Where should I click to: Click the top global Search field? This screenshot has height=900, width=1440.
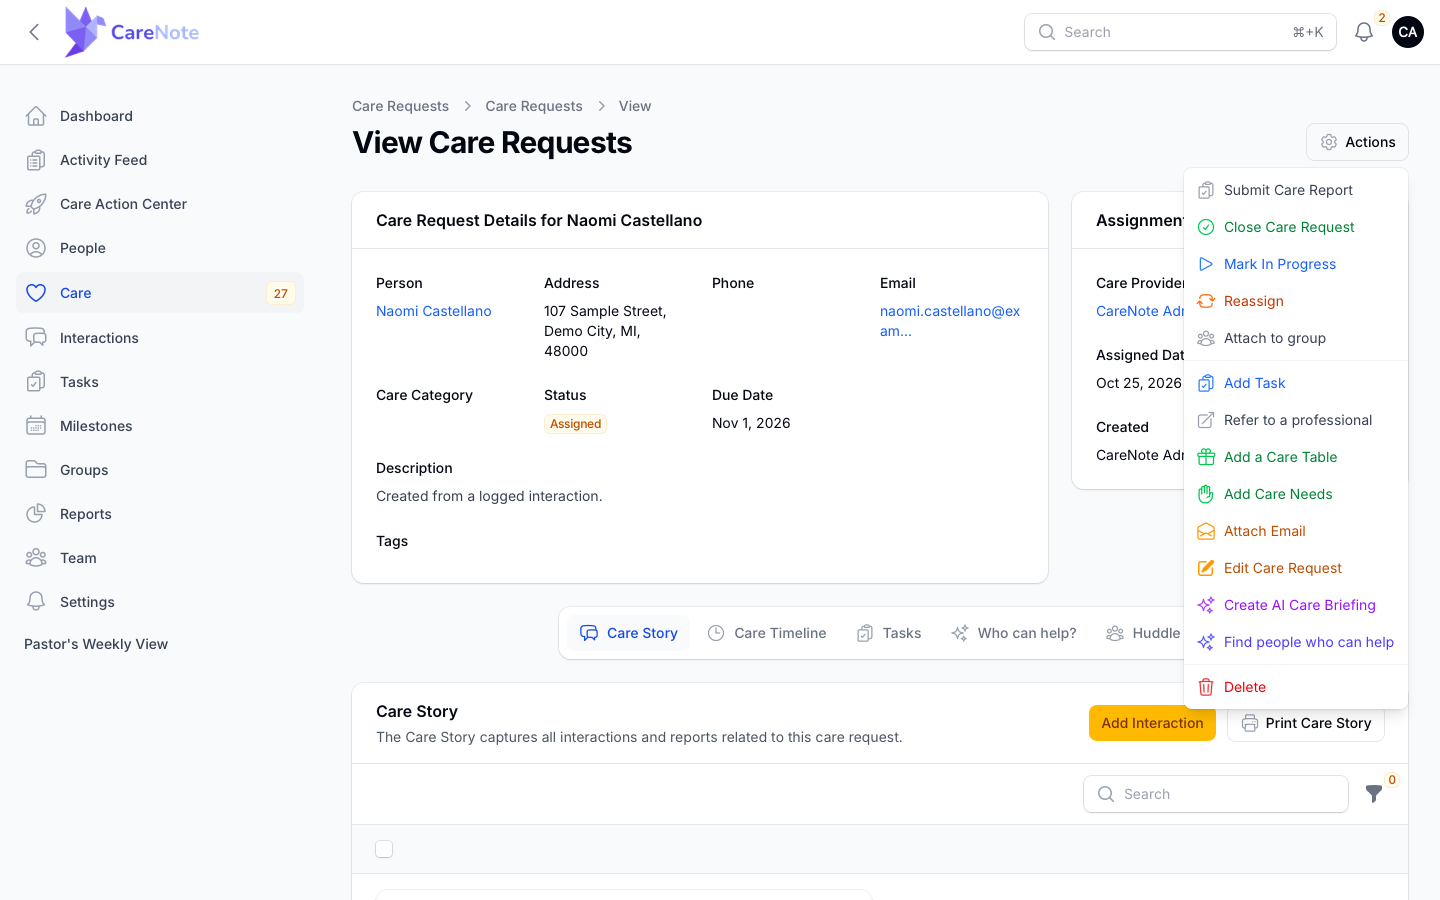pyautogui.click(x=1180, y=32)
